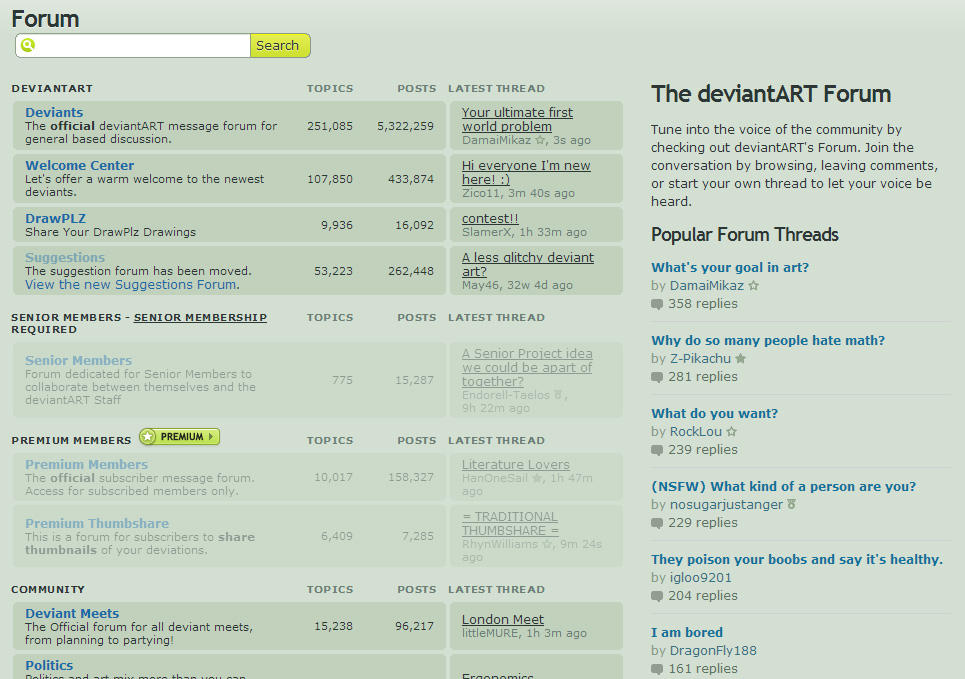Click the star icon next to HanOneSail
Image resolution: width=965 pixels, height=679 pixels.
[x=537, y=478]
